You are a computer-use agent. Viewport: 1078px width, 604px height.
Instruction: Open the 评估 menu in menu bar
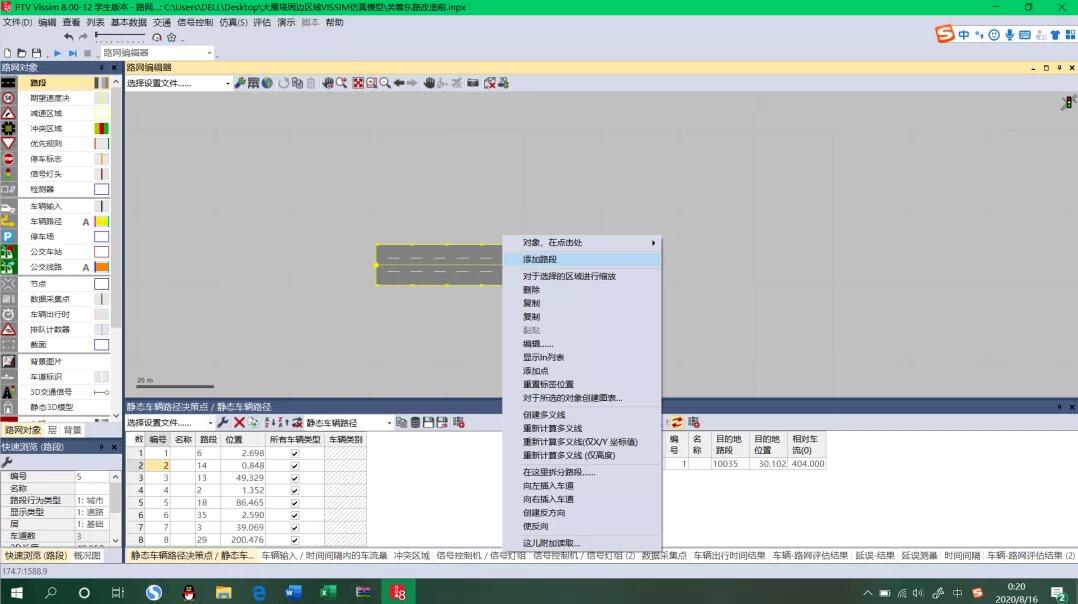tap(262, 22)
